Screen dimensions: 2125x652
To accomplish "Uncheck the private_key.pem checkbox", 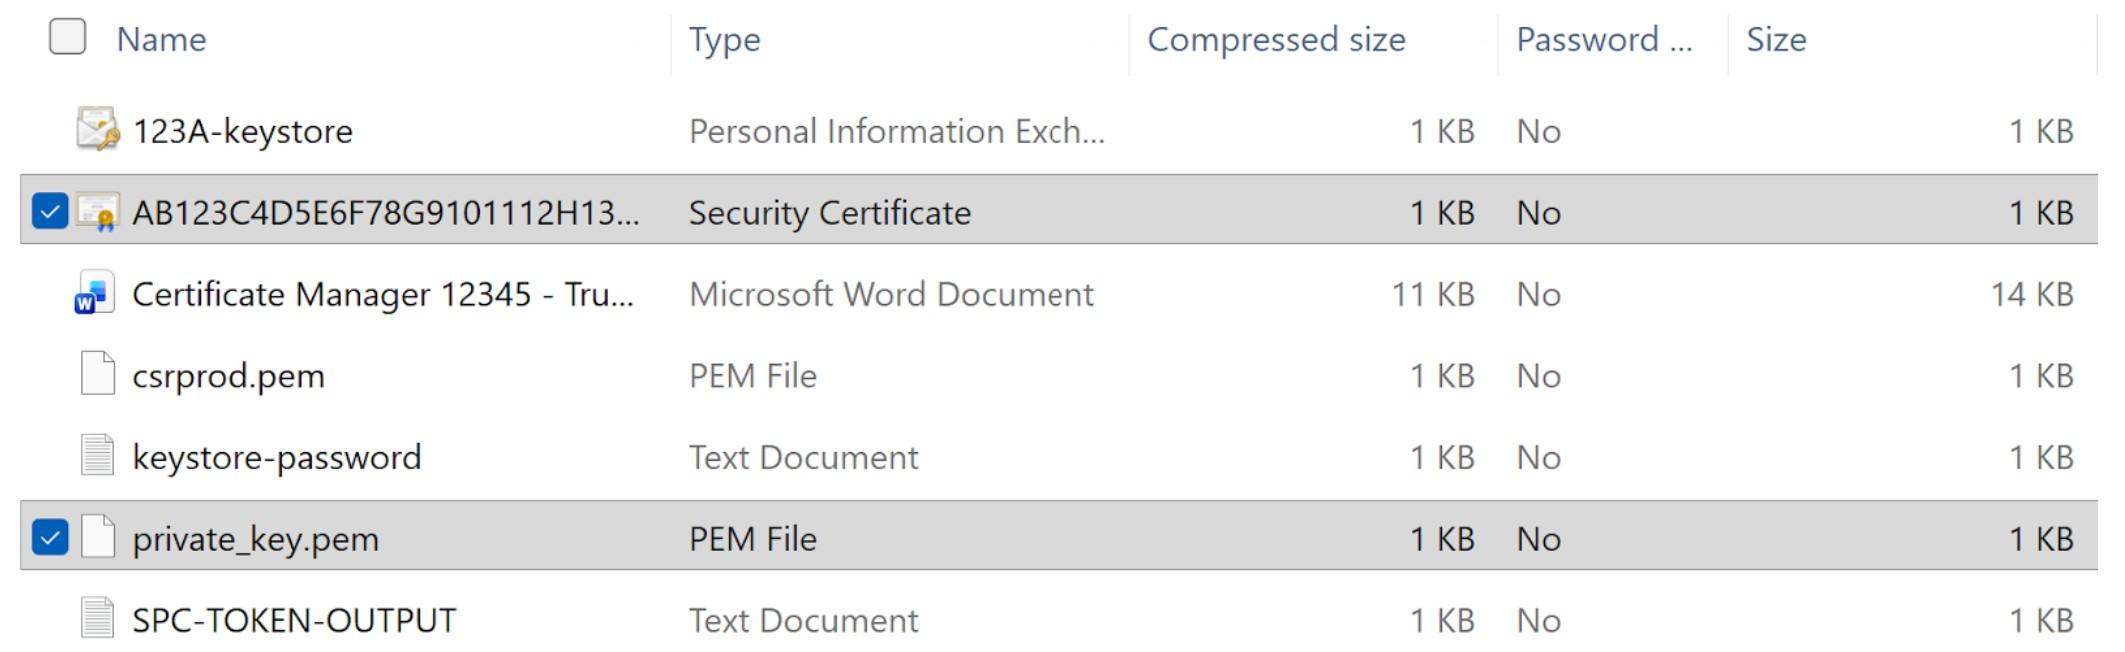I will (x=50, y=538).
